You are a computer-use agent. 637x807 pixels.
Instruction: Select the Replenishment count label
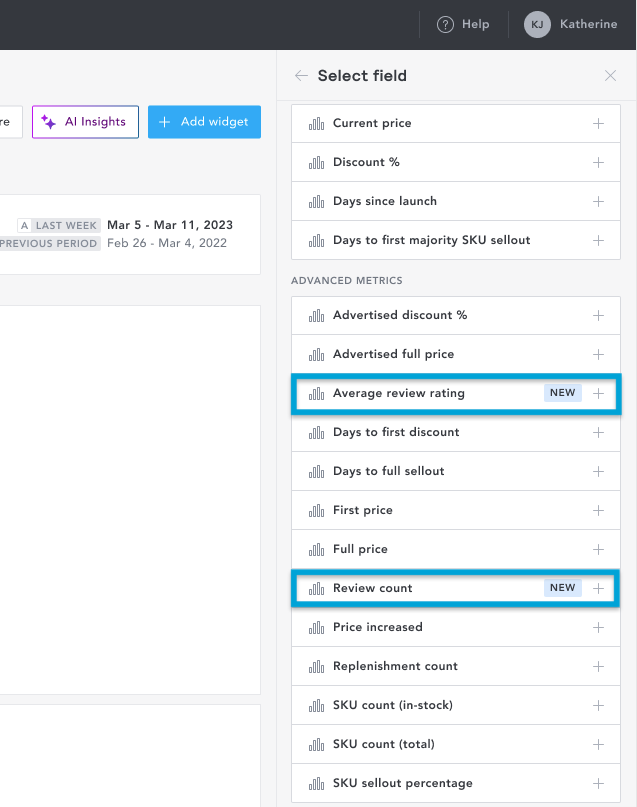tap(395, 666)
